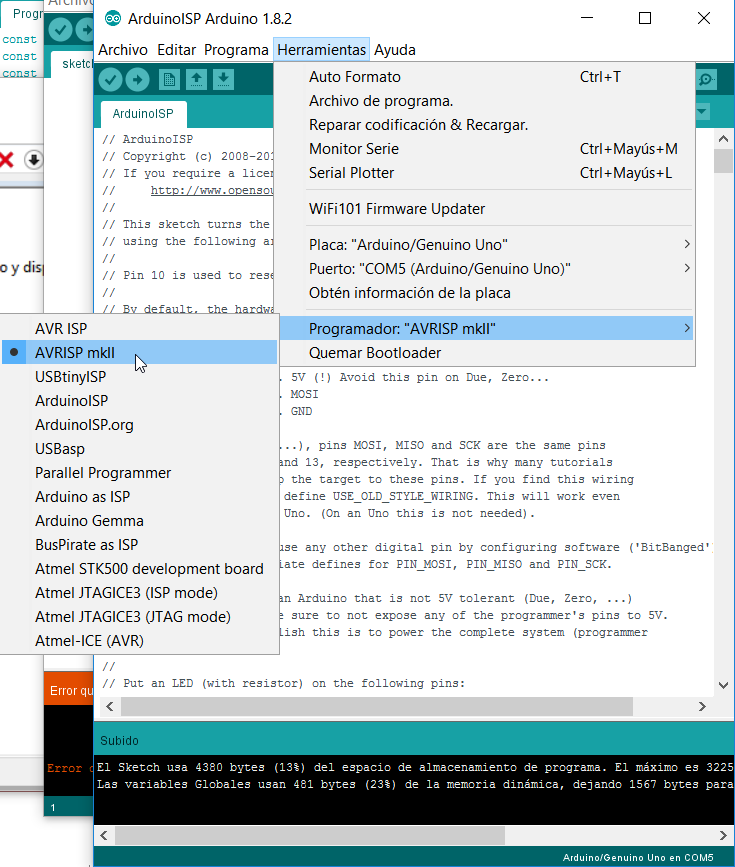Click editor vertical scrollbar down arrow
Screen dimensions: 735x867
723,685
